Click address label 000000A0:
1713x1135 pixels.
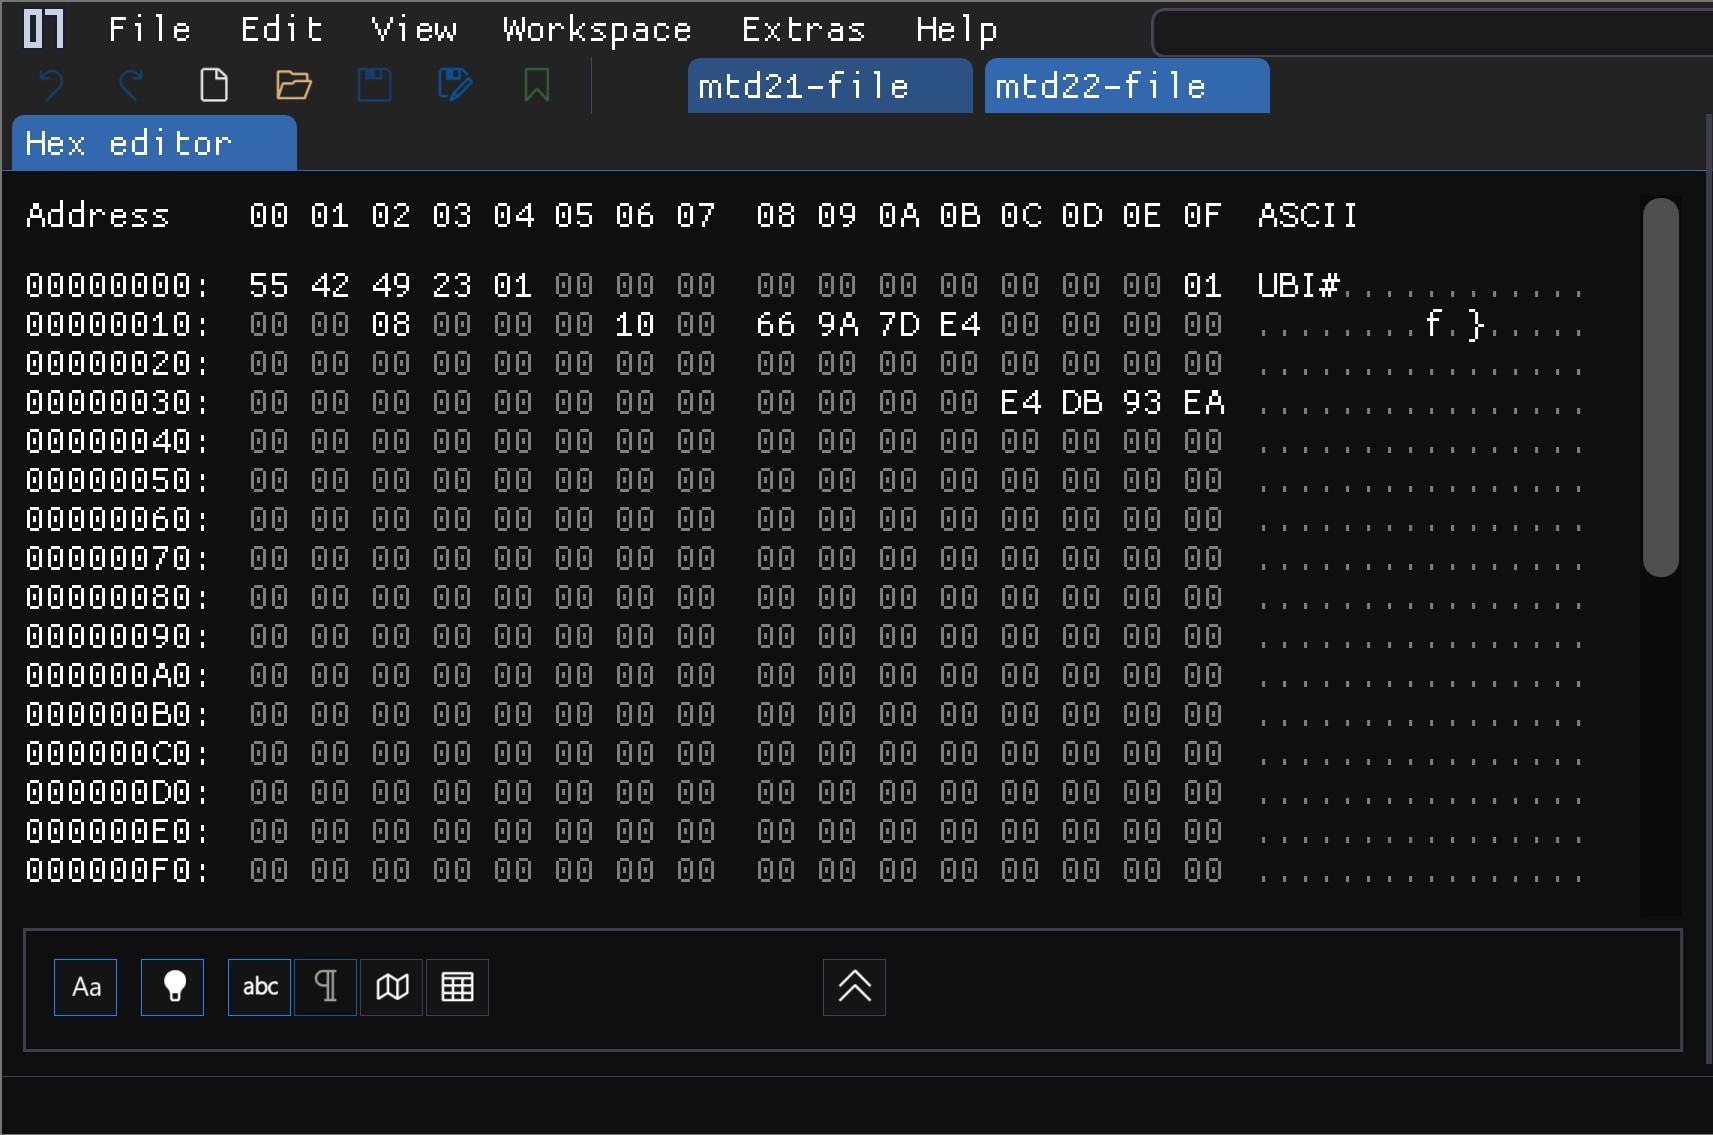(x=118, y=676)
